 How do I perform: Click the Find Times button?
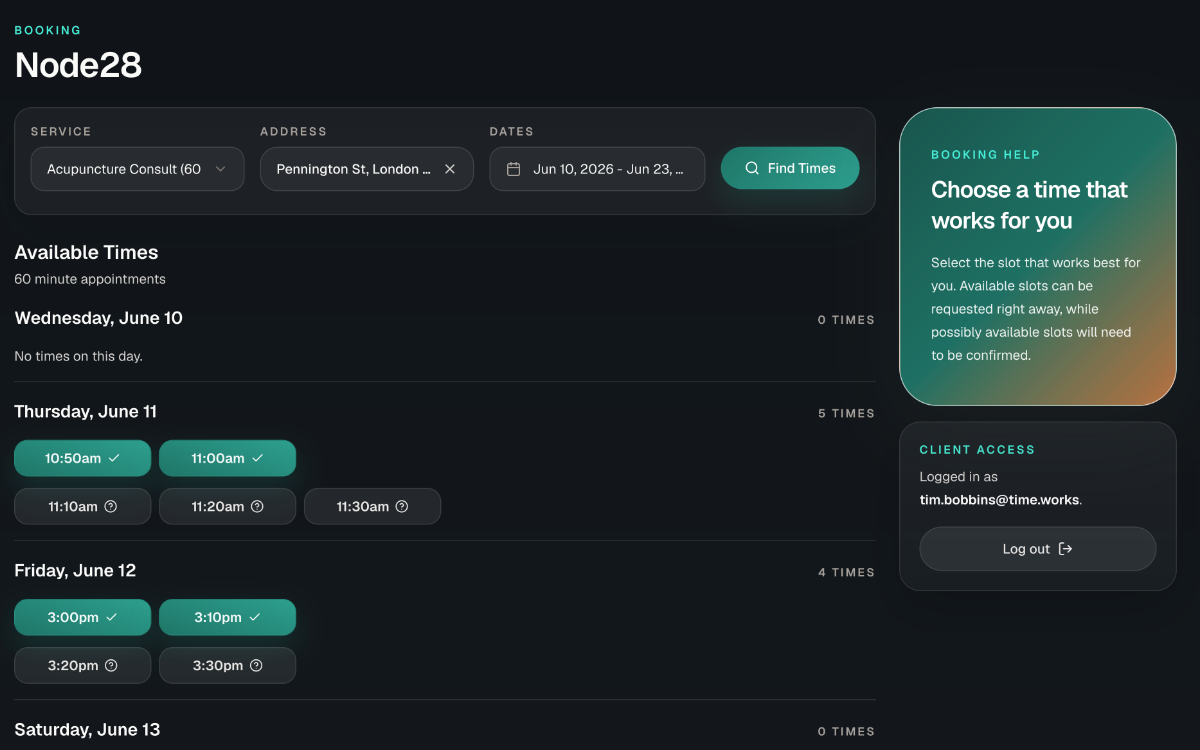[x=790, y=168]
